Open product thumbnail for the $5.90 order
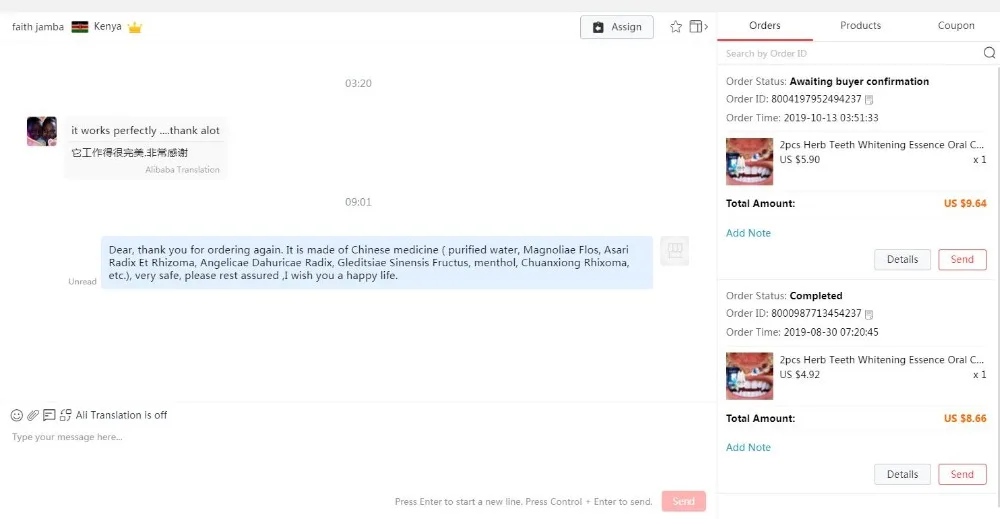1000x519 pixels. point(749,162)
